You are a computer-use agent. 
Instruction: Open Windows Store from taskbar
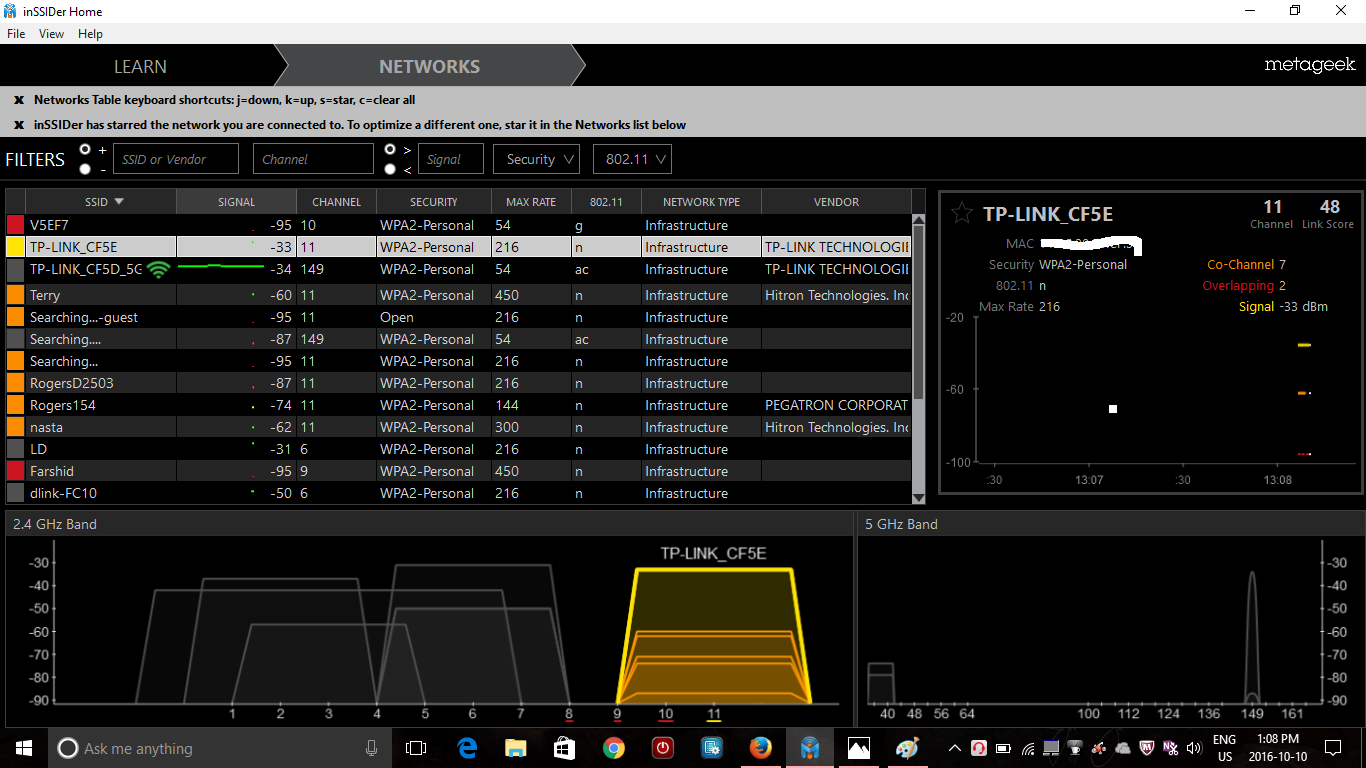[564, 748]
